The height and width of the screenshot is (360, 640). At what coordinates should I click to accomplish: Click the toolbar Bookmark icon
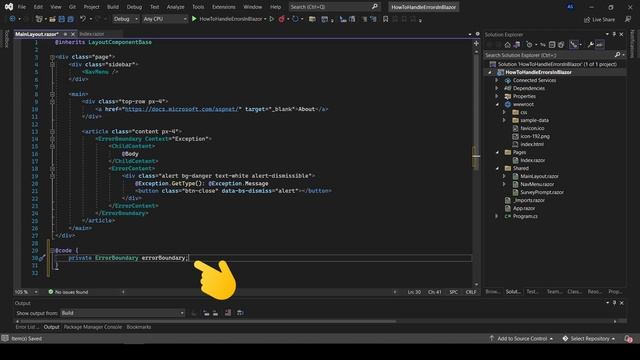coord(385,19)
